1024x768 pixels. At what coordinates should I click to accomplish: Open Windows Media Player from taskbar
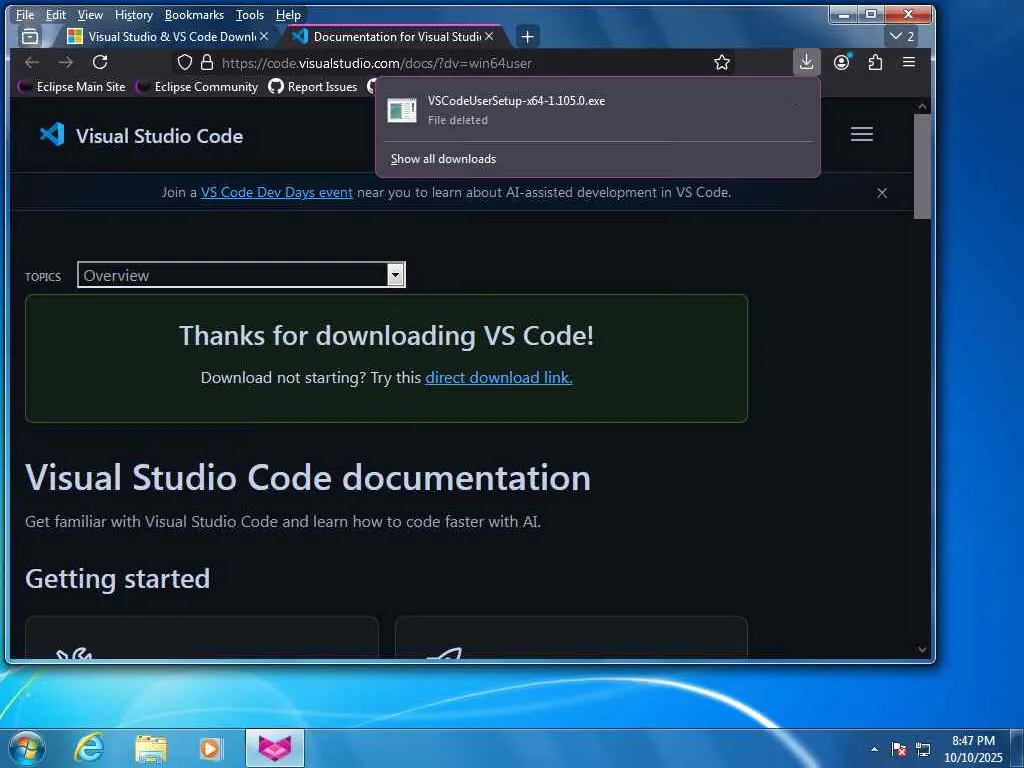210,748
